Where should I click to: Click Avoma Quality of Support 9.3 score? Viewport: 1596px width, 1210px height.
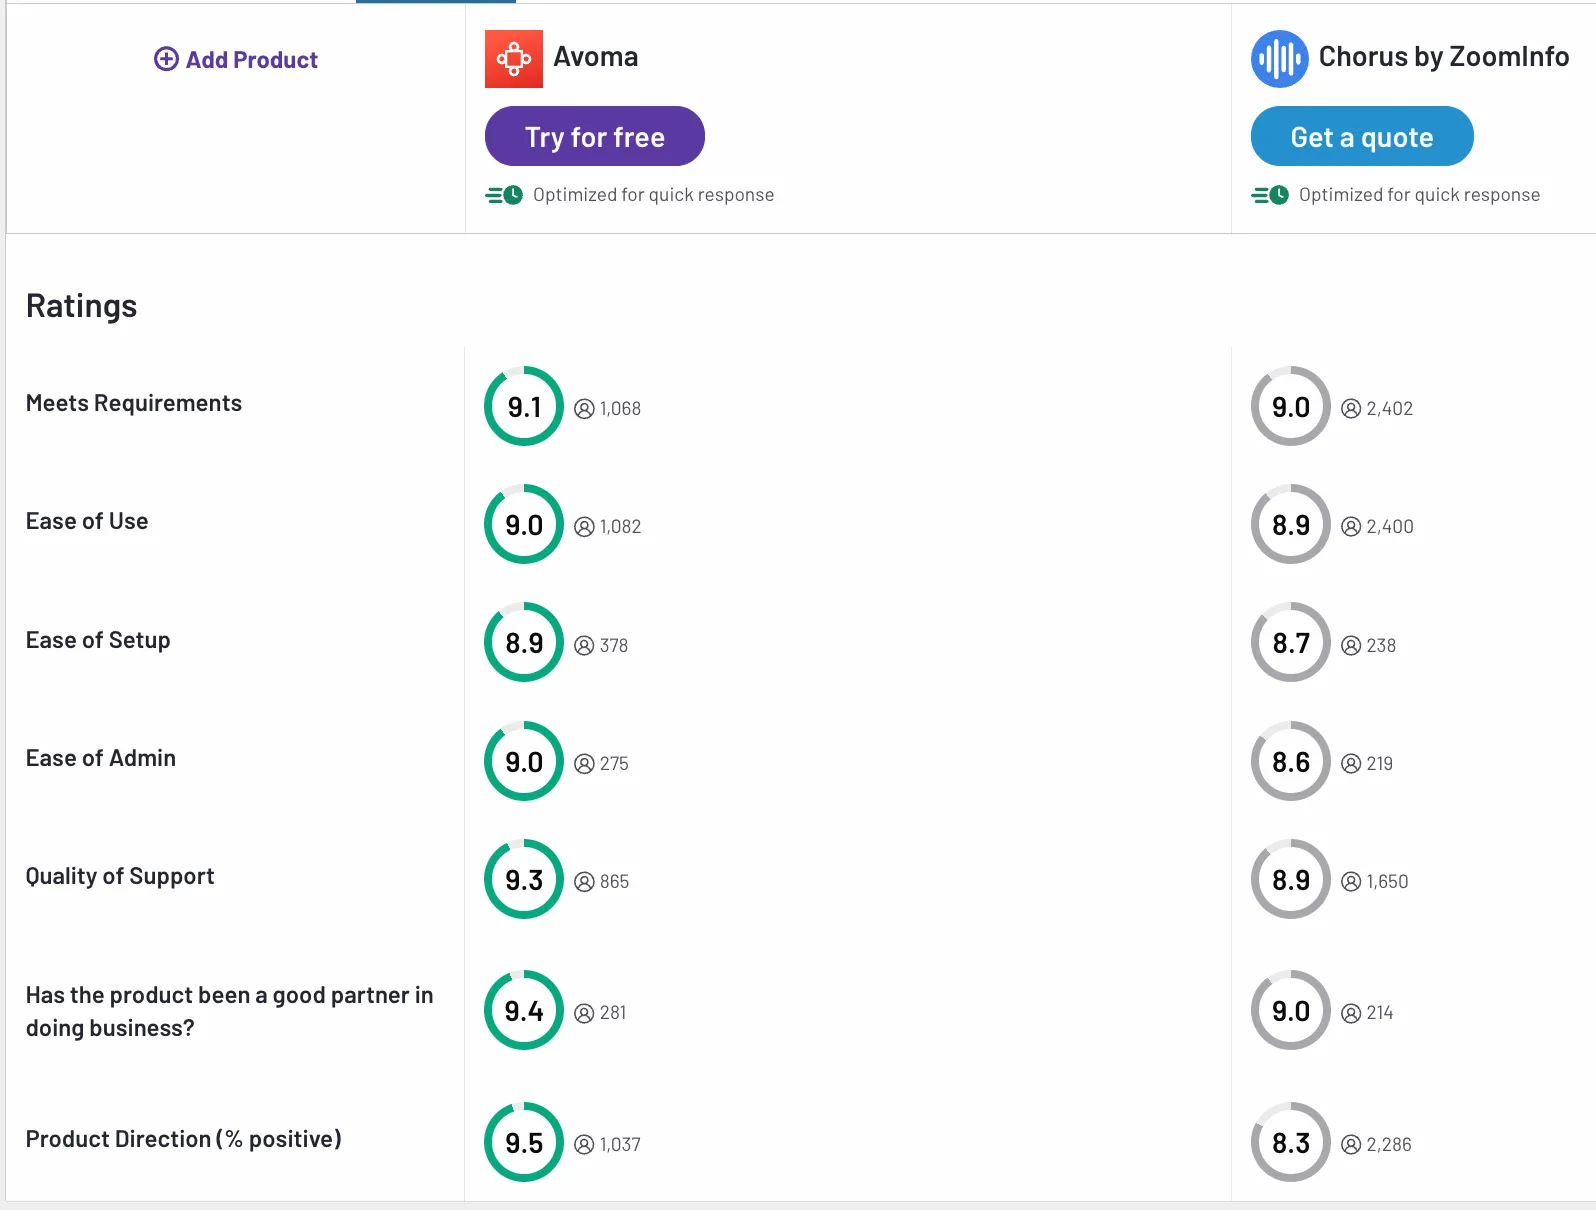524,879
